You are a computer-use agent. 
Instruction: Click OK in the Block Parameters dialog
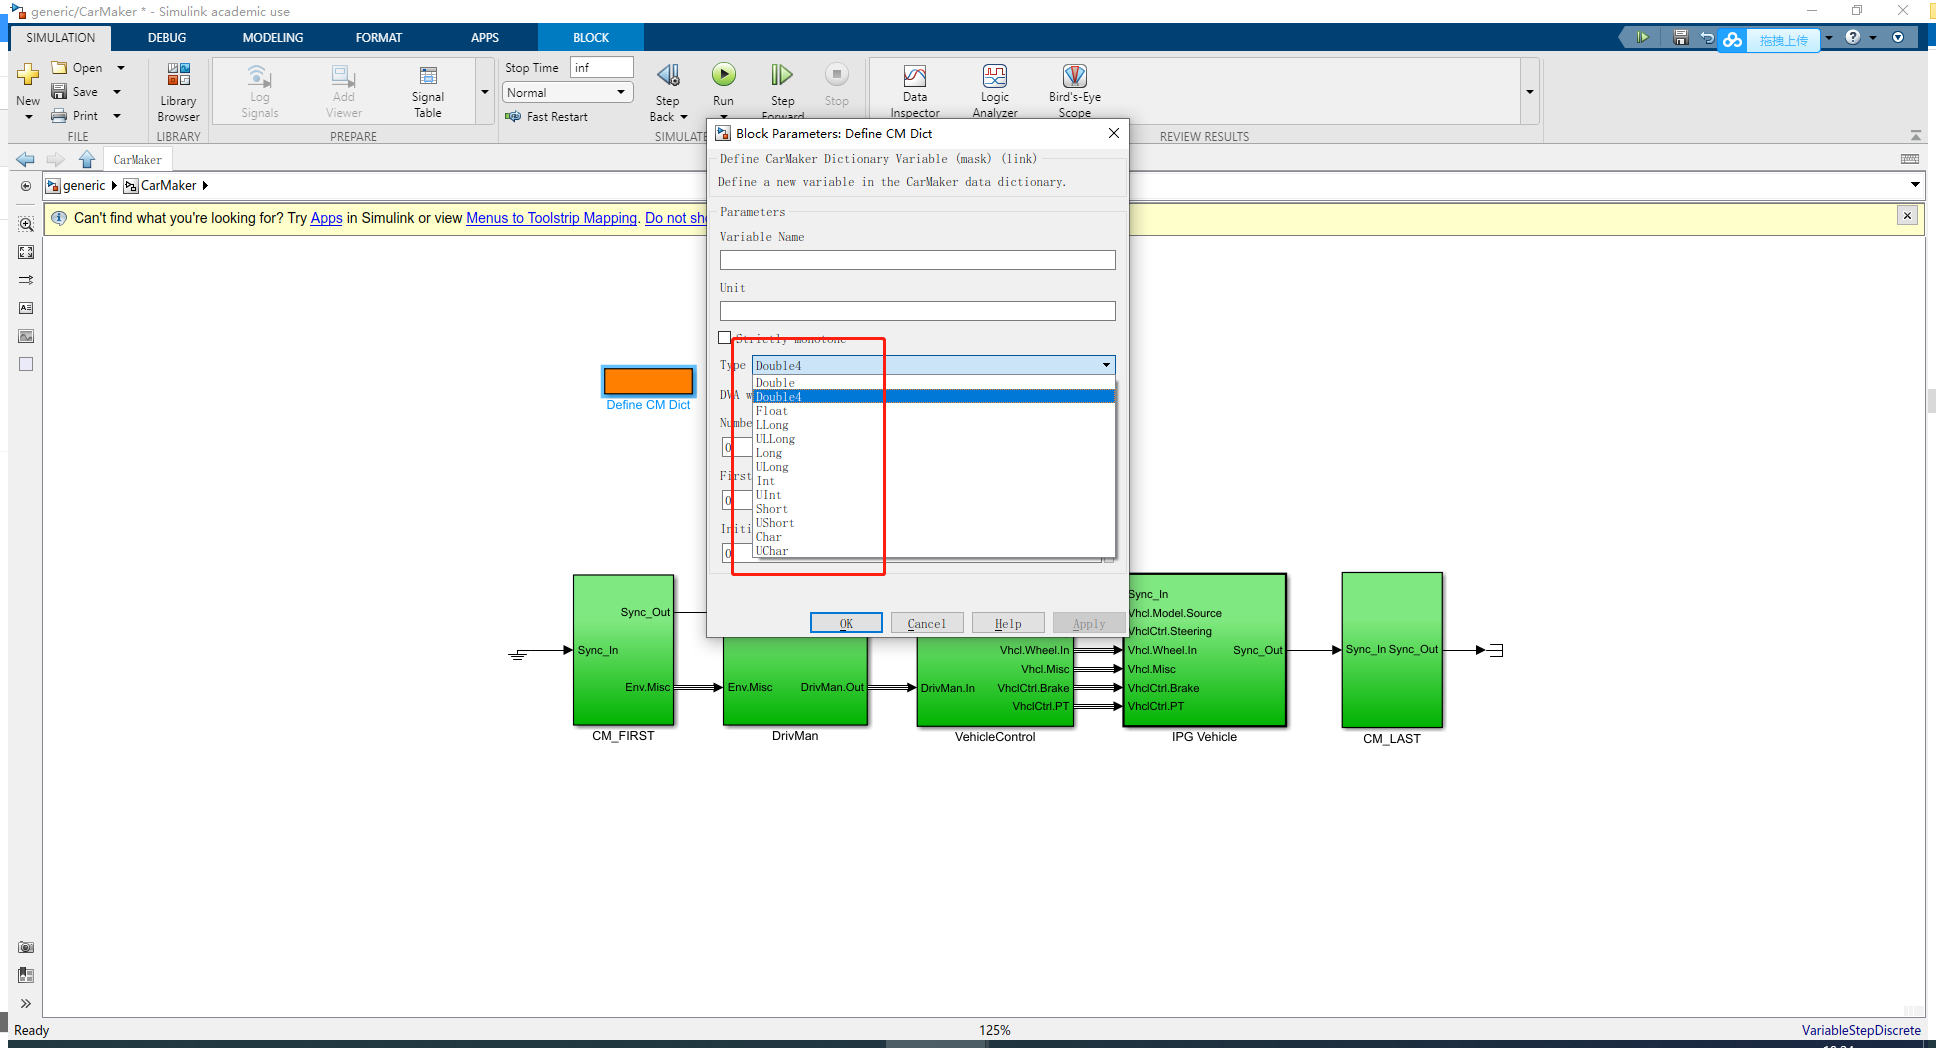point(846,623)
